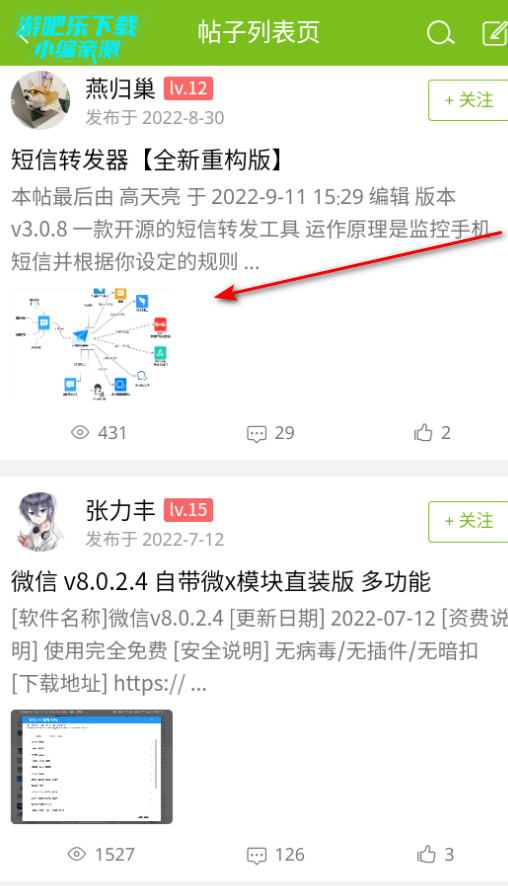Open the search magnifier icon in header

[440, 33]
